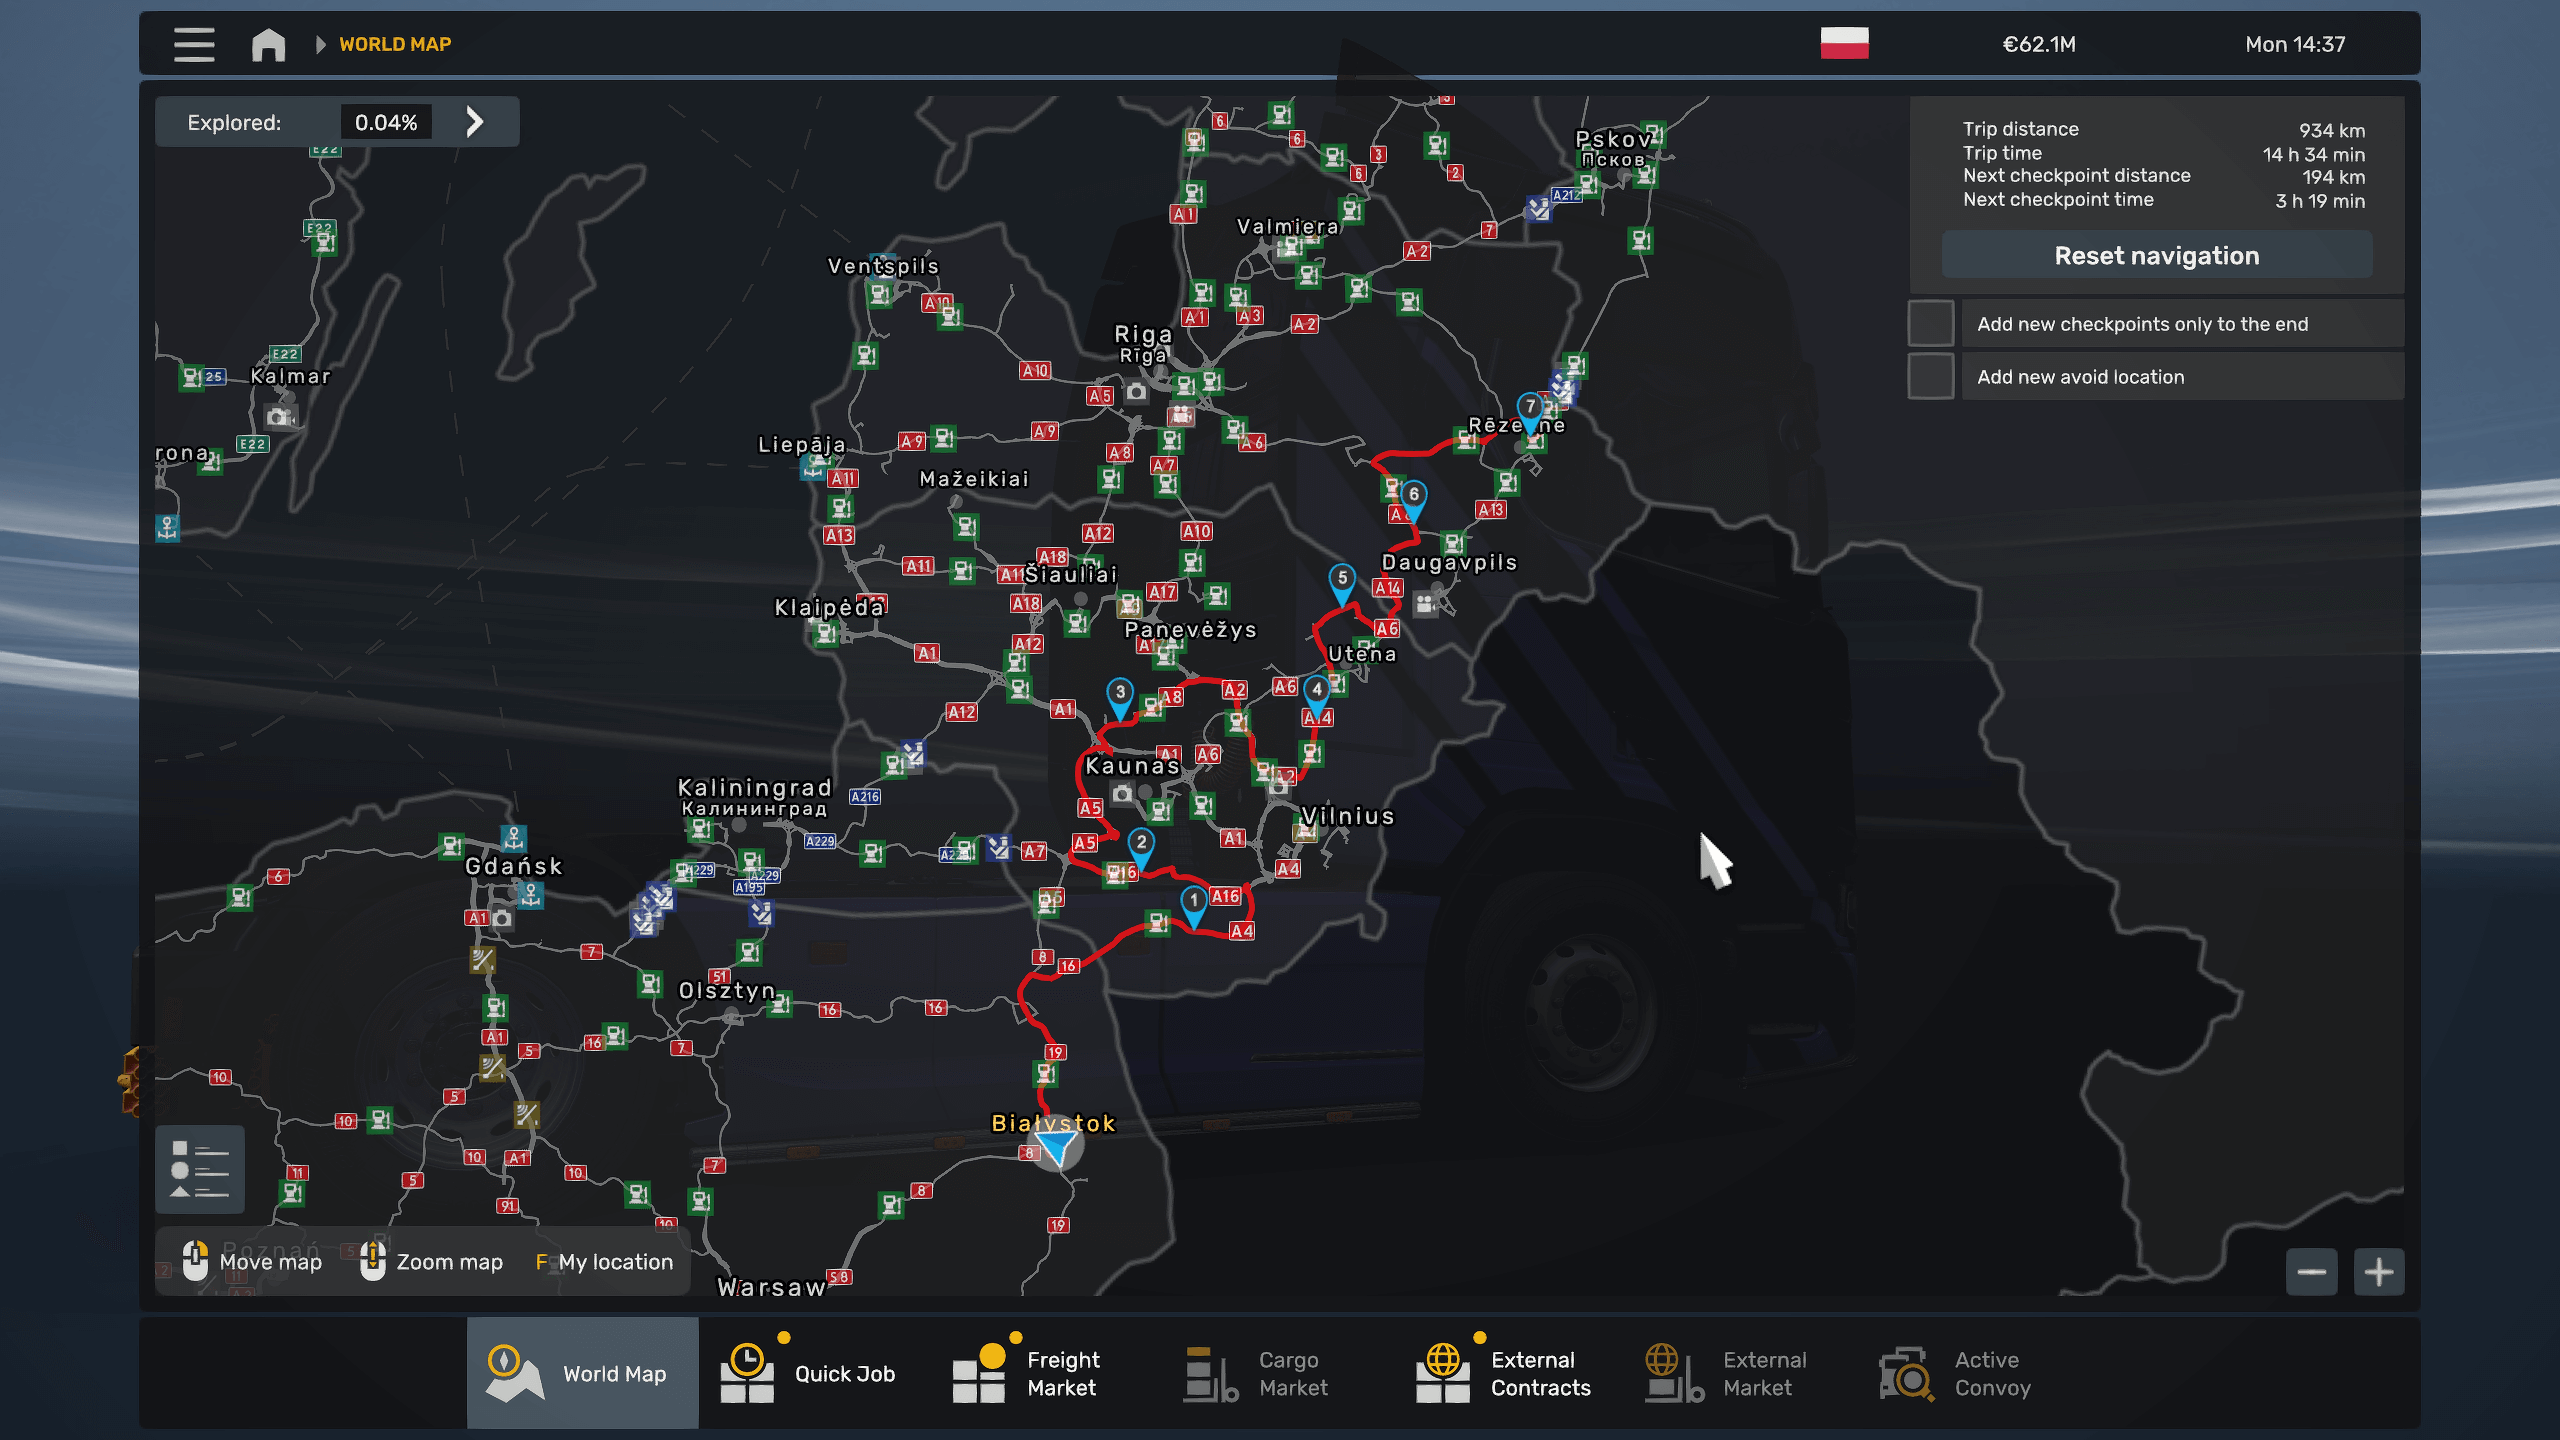Select checkpoint marker 1 on route
Screen dimensions: 2560x1440
(x=1193, y=902)
